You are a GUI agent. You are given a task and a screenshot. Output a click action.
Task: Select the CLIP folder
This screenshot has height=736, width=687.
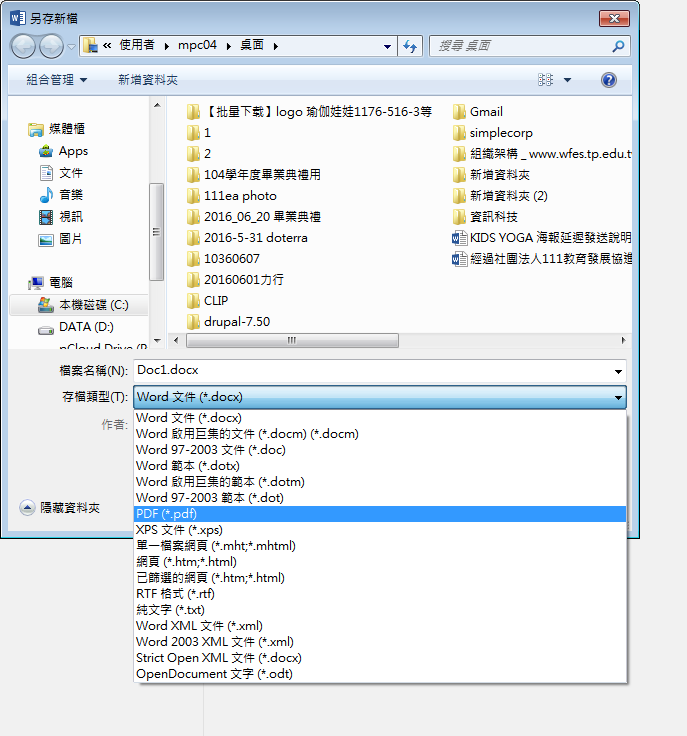tap(207, 300)
